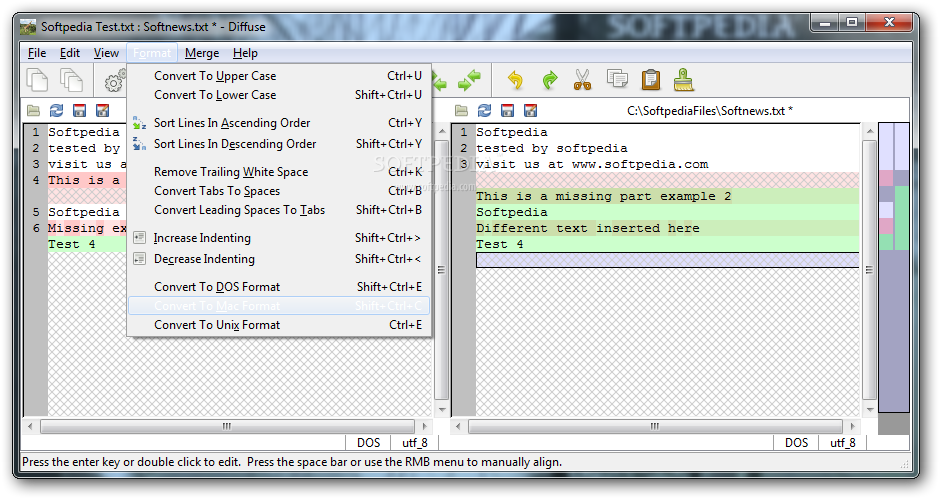Open a file in the right pane using its folder icon
The height and width of the screenshot is (499, 940).
tap(461, 110)
